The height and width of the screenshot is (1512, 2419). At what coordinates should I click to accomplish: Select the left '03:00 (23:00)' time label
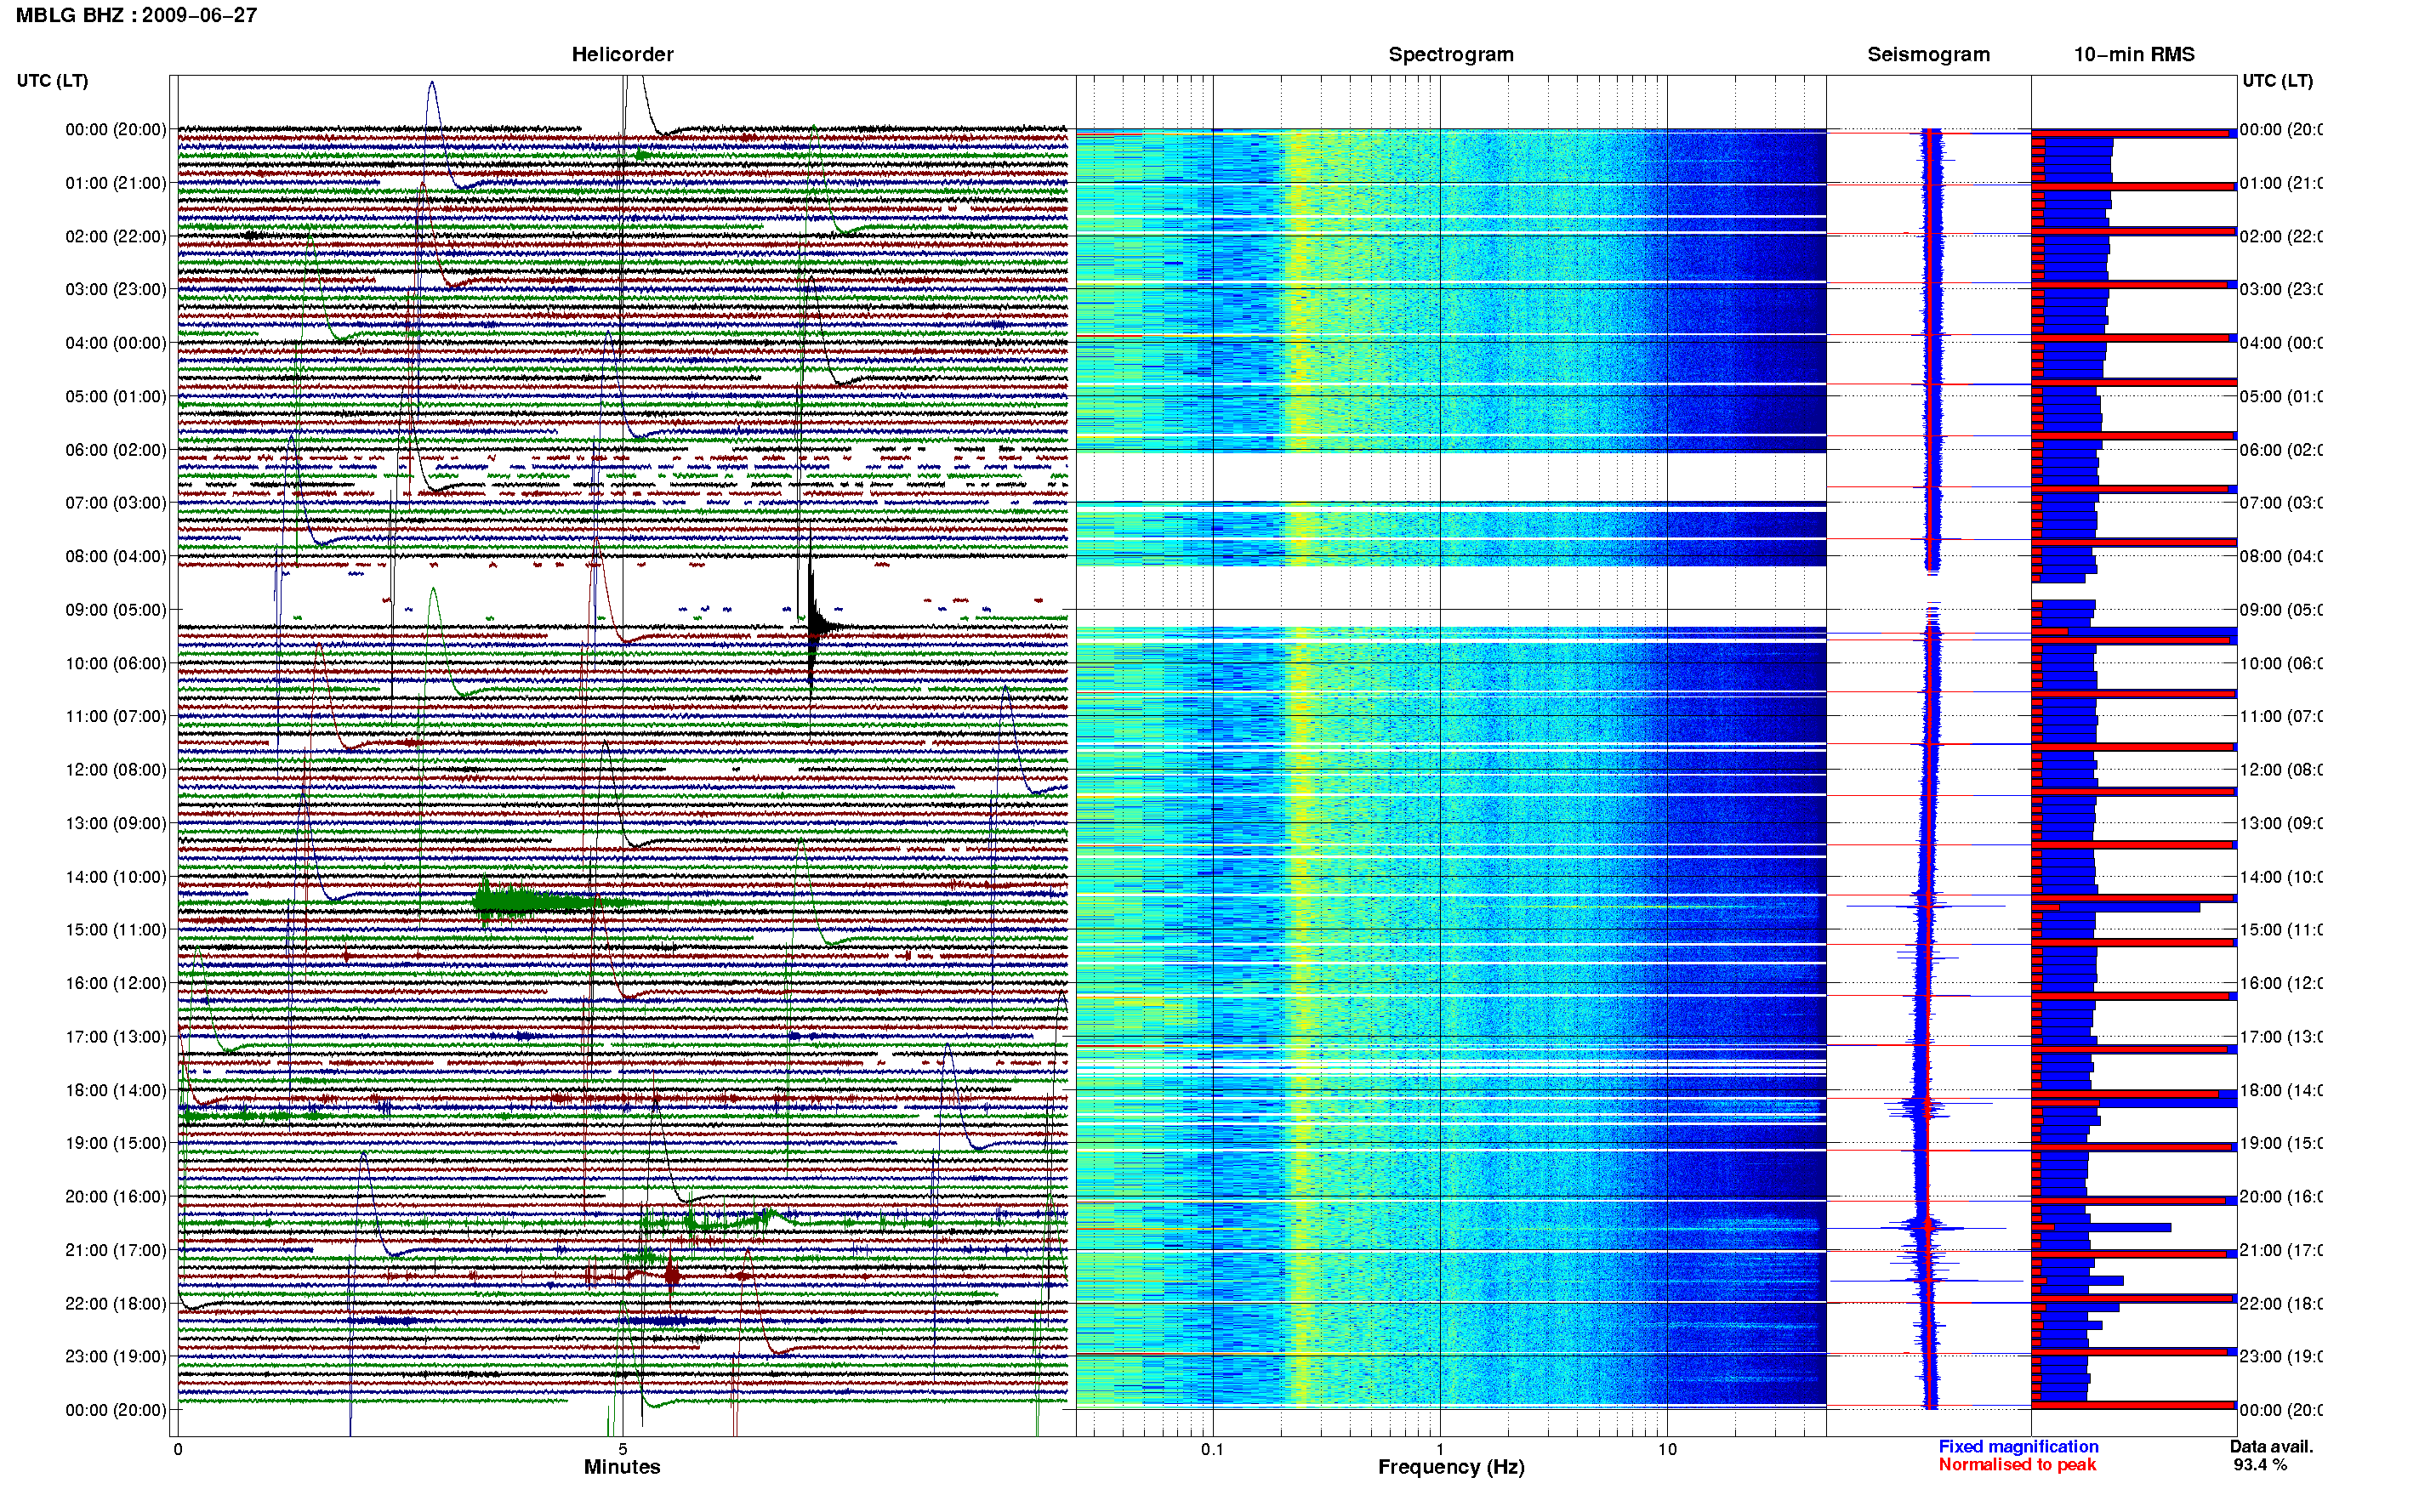[116, 289]
